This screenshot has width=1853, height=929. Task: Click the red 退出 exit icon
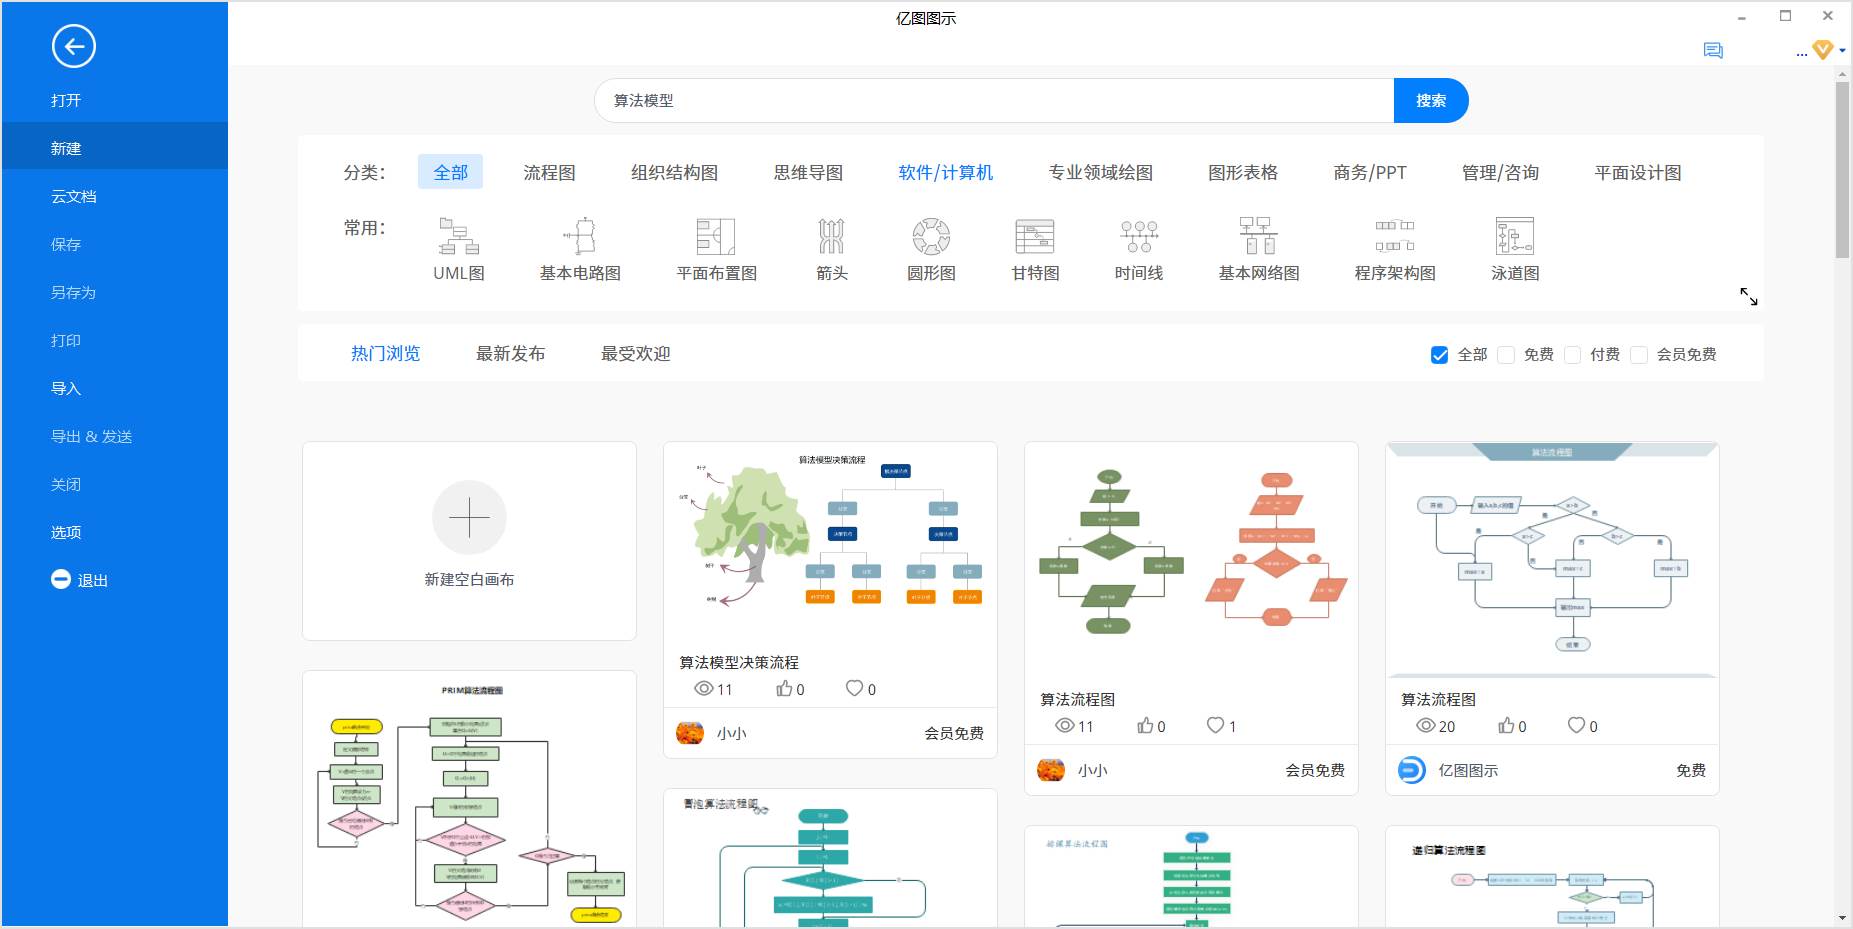[x=61, y=579]
